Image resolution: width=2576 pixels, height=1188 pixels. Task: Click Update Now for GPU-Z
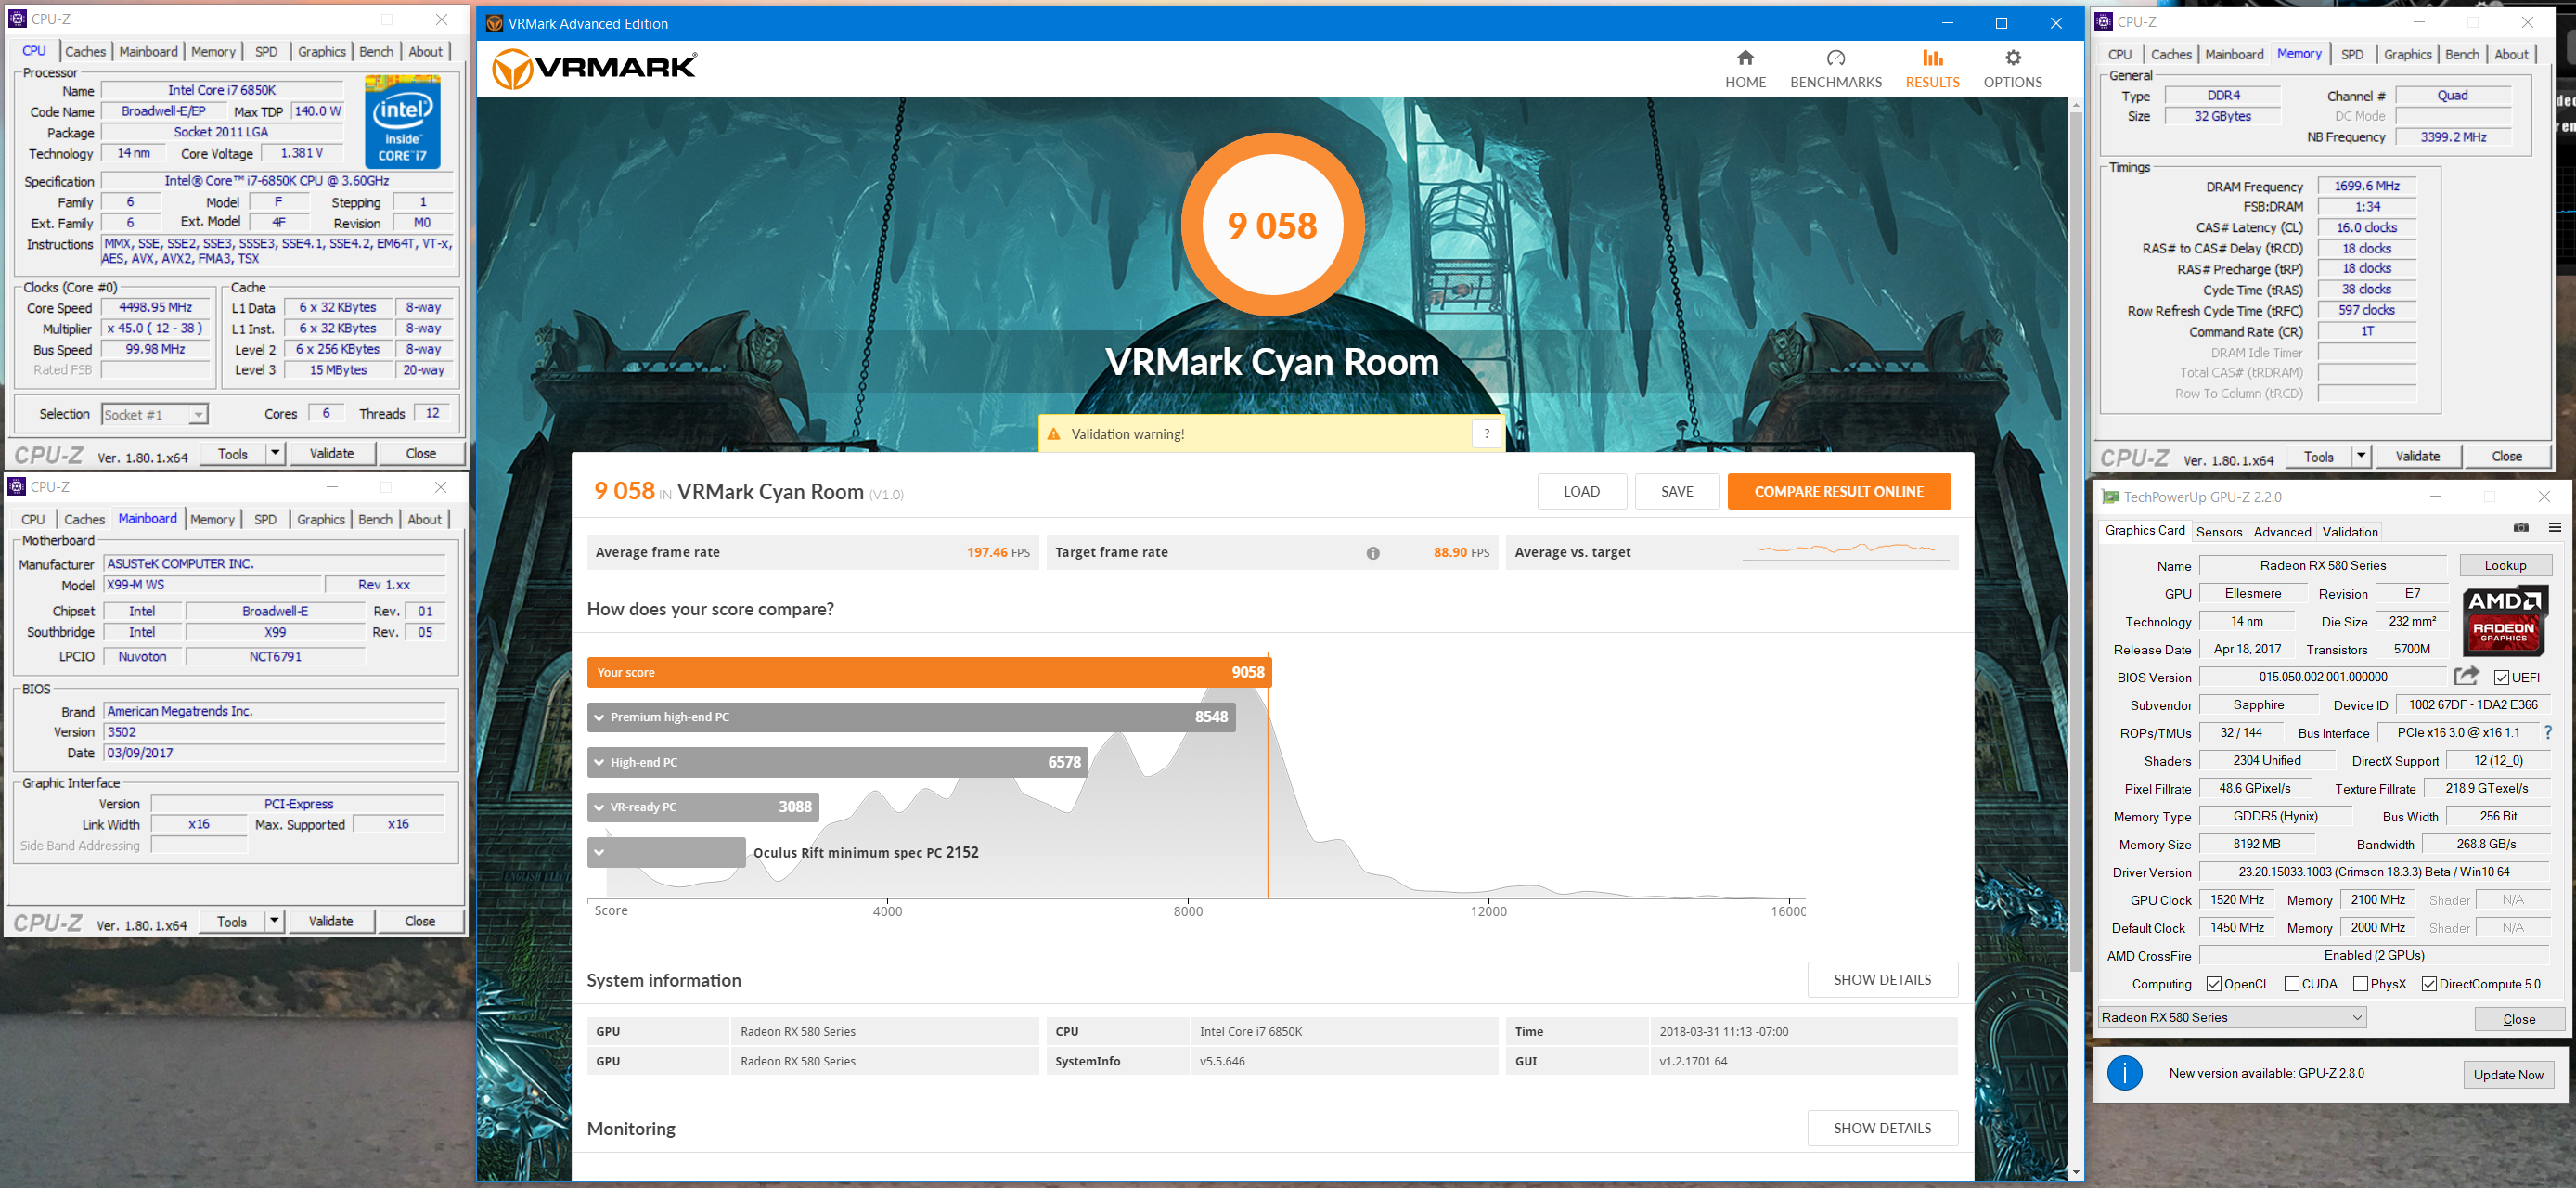[2508, 1075]
